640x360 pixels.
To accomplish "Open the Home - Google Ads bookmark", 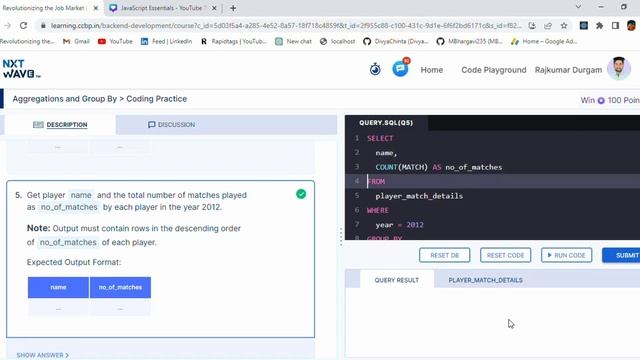I will point(544,41).
